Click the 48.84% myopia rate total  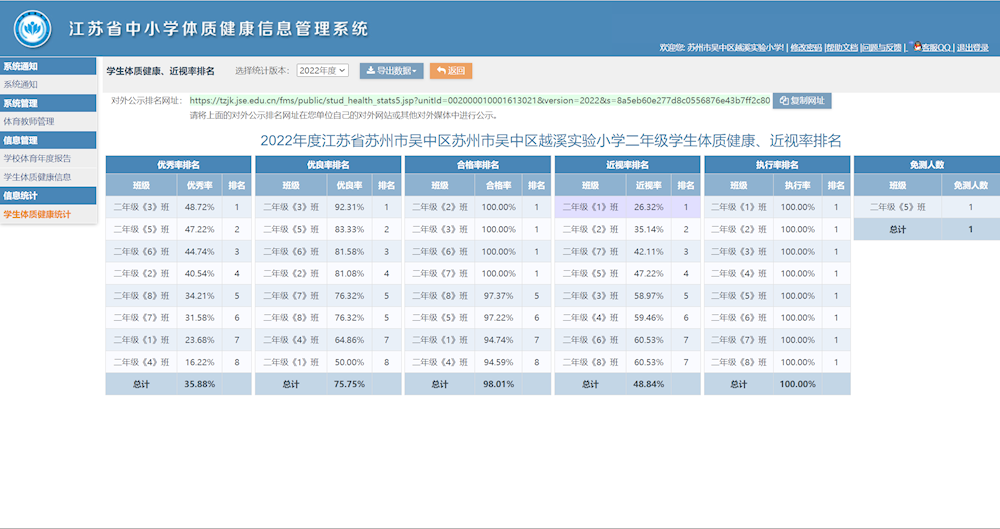[x=649, y=384]
